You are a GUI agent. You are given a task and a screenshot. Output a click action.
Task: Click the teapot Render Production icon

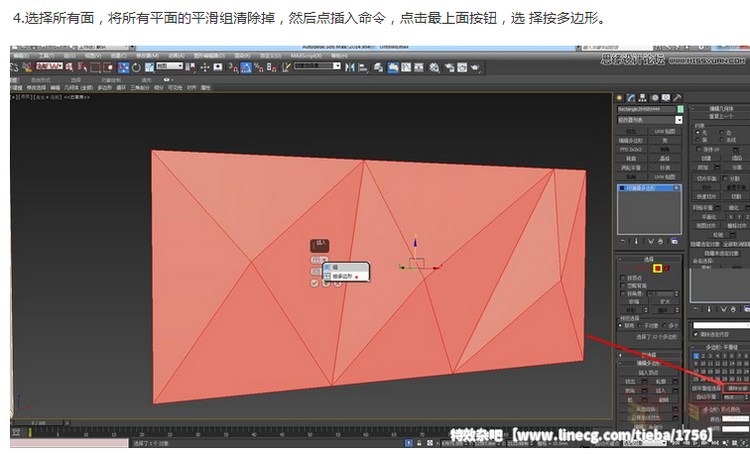coord(475,67)
